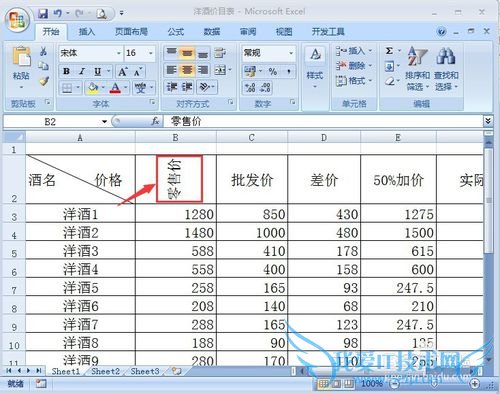Click the Clear eraser icon
Screen dimensions: 500x394
(389, 81)
